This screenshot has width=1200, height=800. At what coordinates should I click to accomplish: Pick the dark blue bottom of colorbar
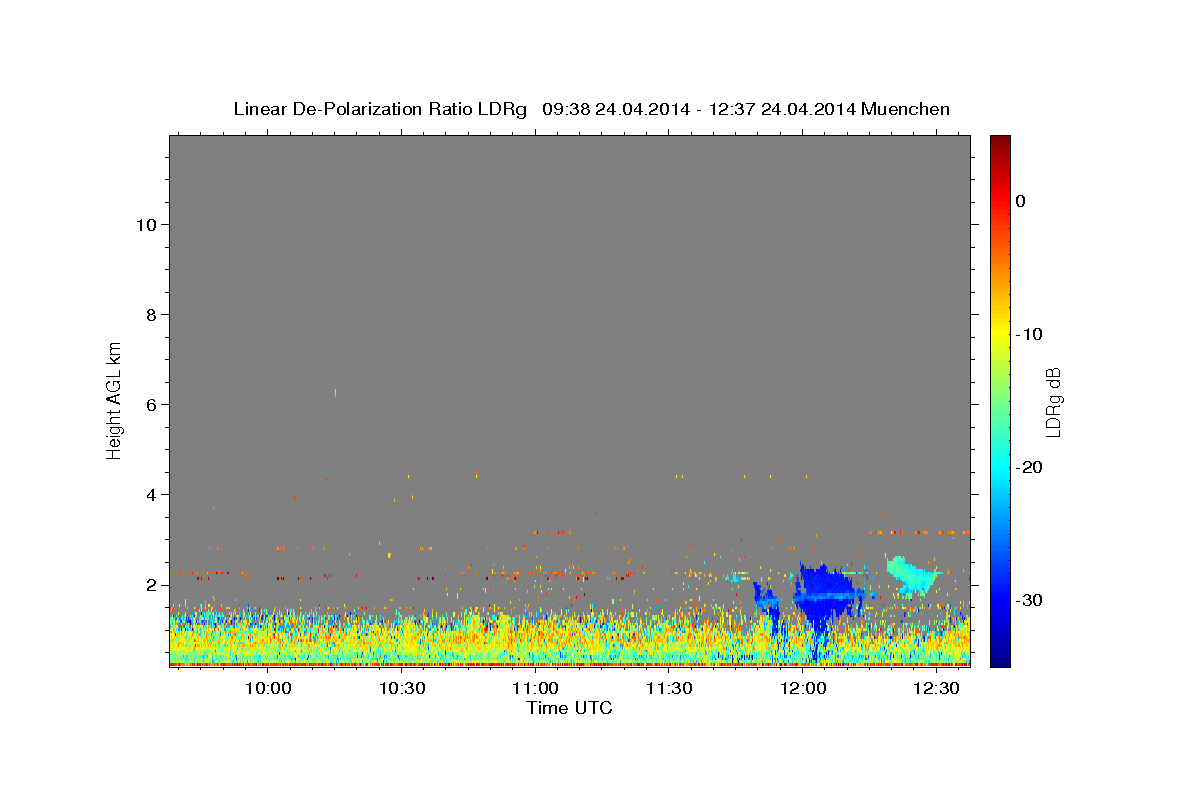pyautogui.click(x=1000, y=658)
